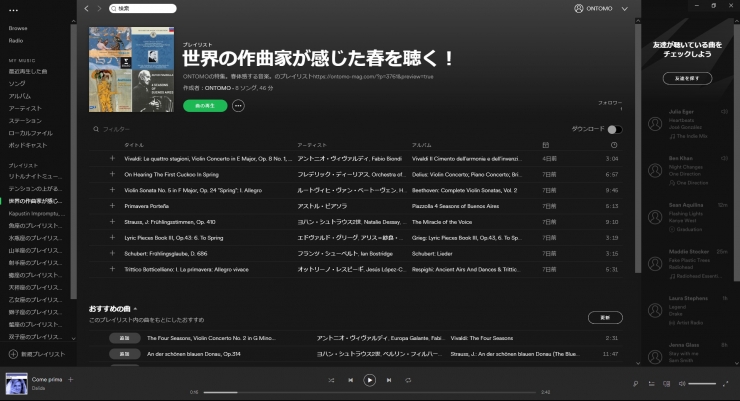Add An der schönen blauen Donau track
This screenshot has height=401, width=740.
click(125, 354)
